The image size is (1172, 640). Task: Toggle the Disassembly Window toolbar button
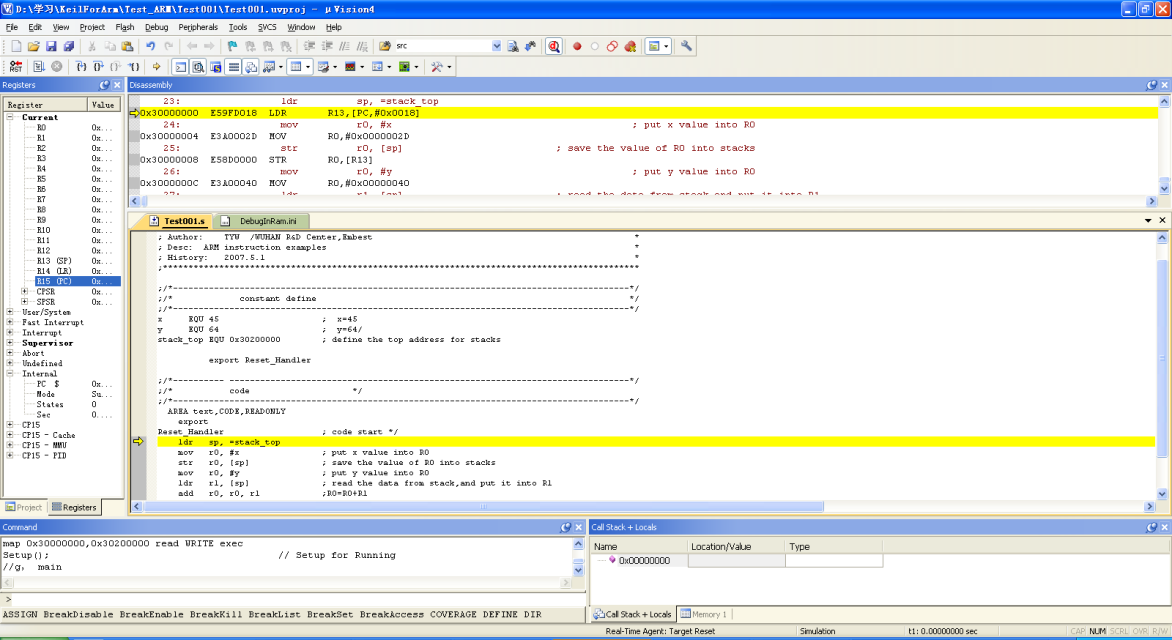pos(198,67)
